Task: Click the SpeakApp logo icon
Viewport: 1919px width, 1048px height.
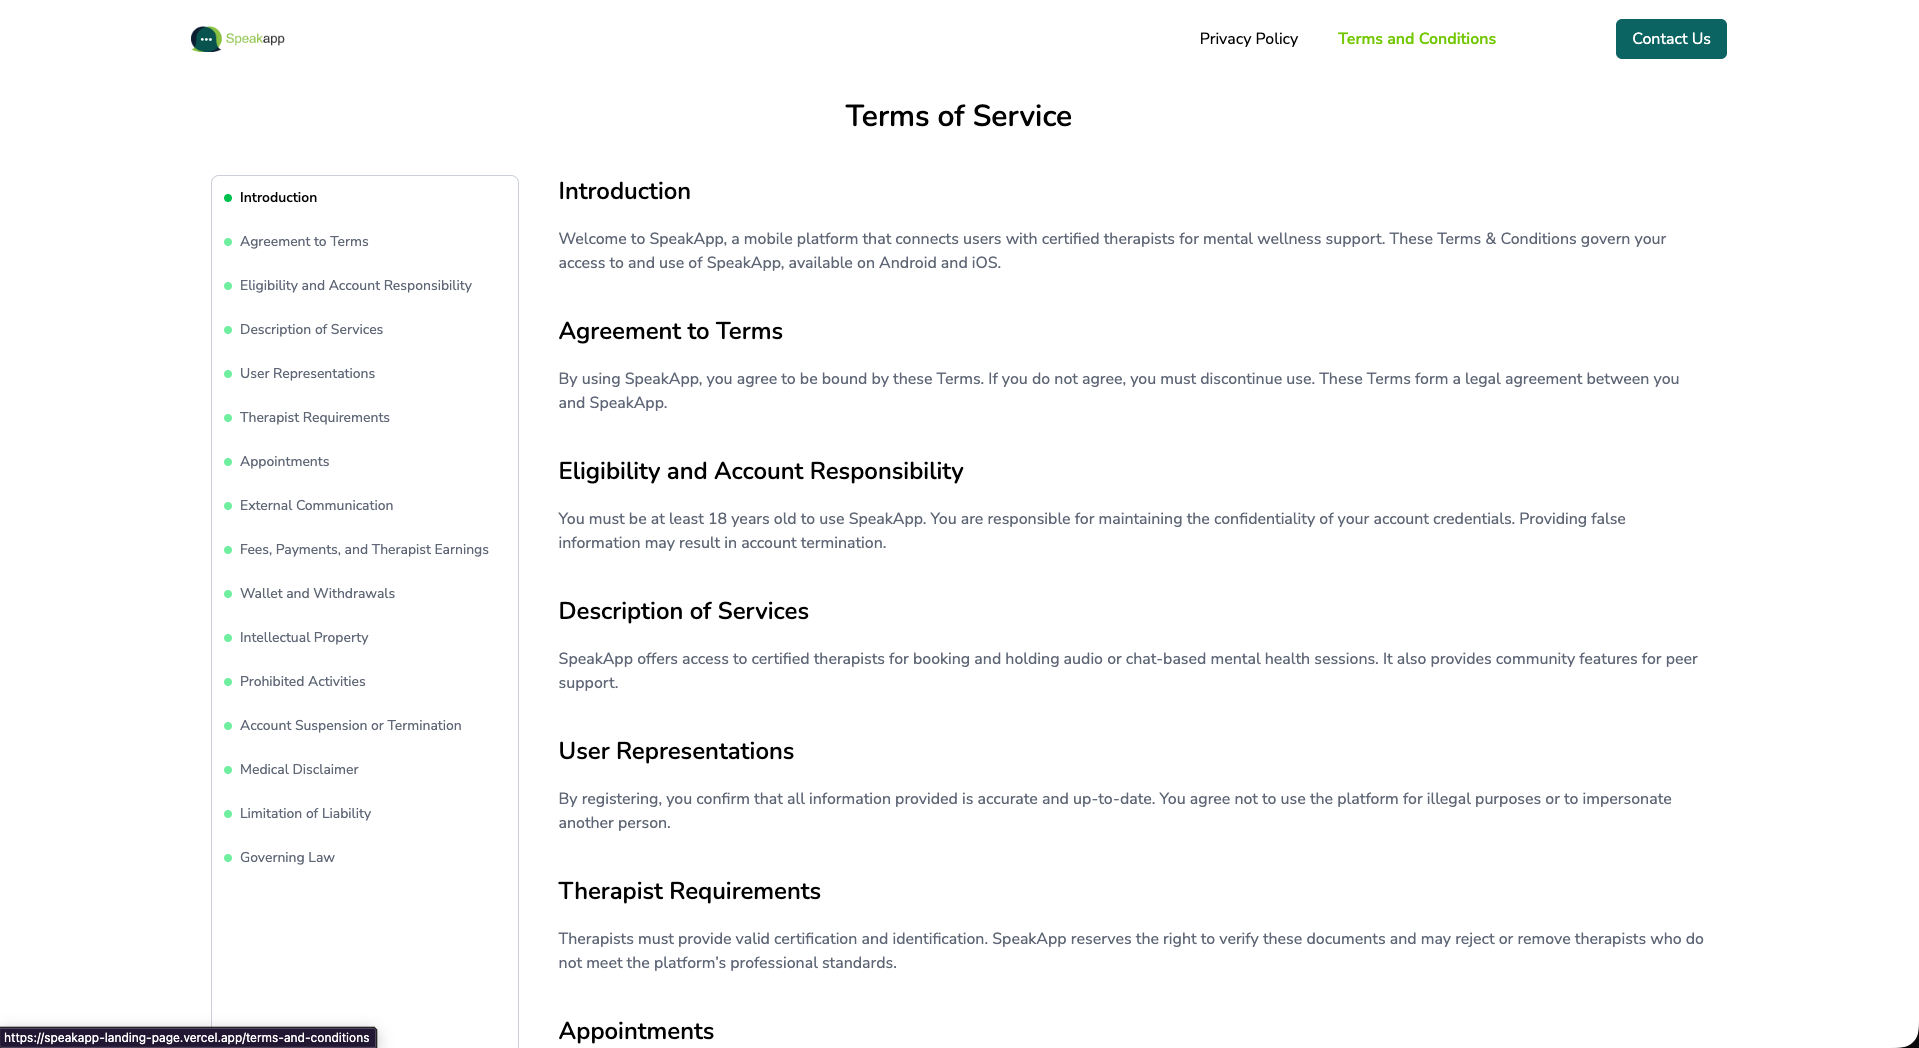Action: point(205,38)
